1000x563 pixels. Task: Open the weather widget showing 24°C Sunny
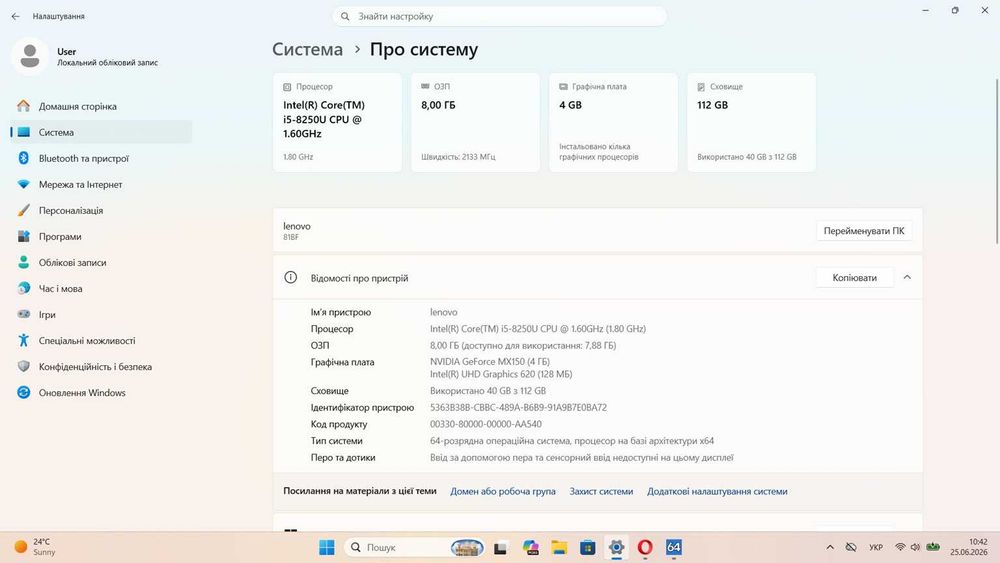point(36,547)
